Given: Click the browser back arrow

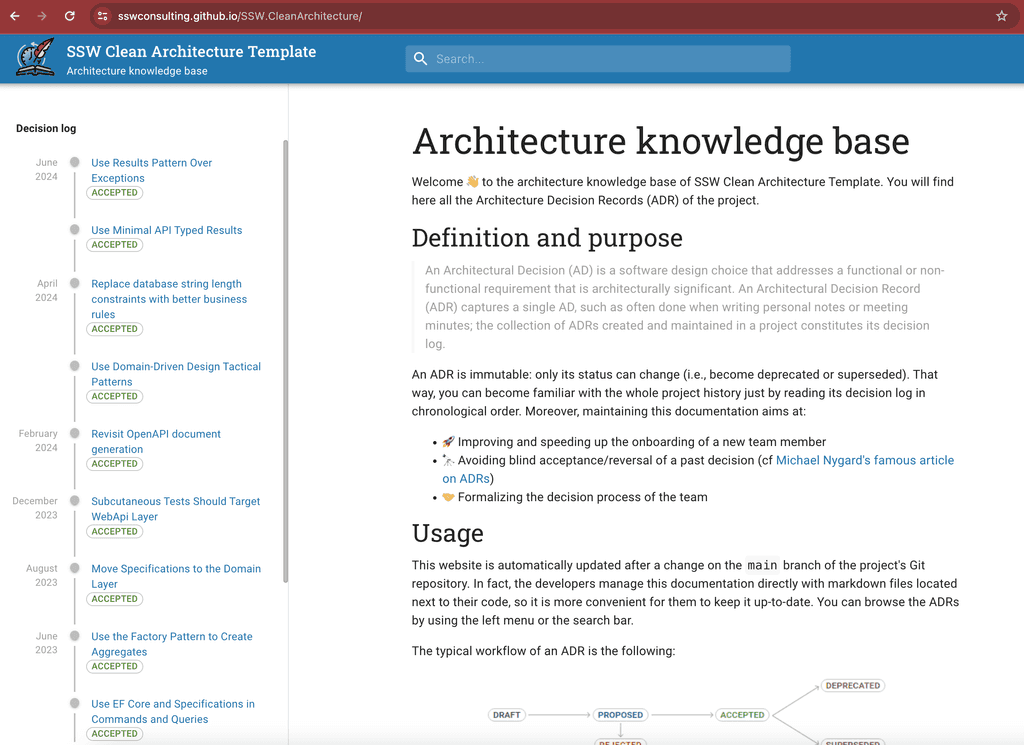Looking at the screenshot, I should coord(13,16).
